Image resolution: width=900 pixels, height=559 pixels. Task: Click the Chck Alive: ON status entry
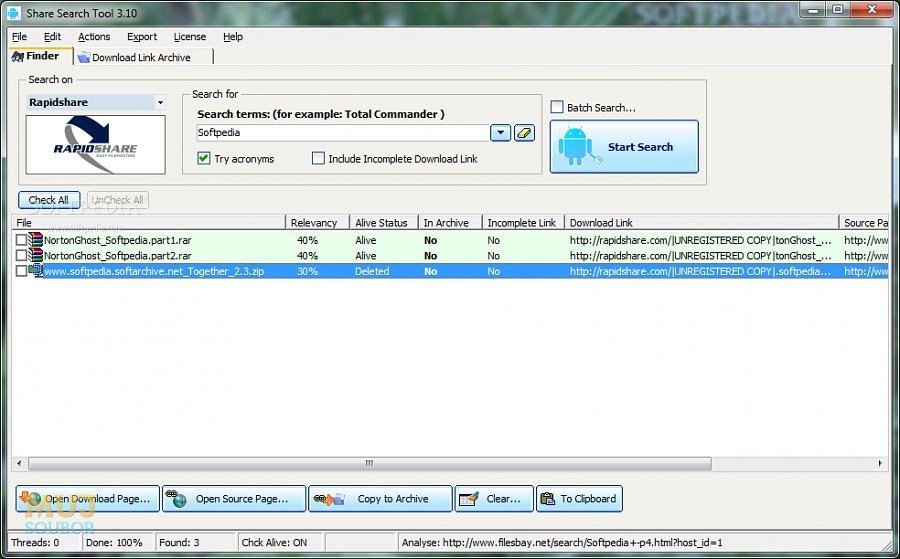pos(275,542)
